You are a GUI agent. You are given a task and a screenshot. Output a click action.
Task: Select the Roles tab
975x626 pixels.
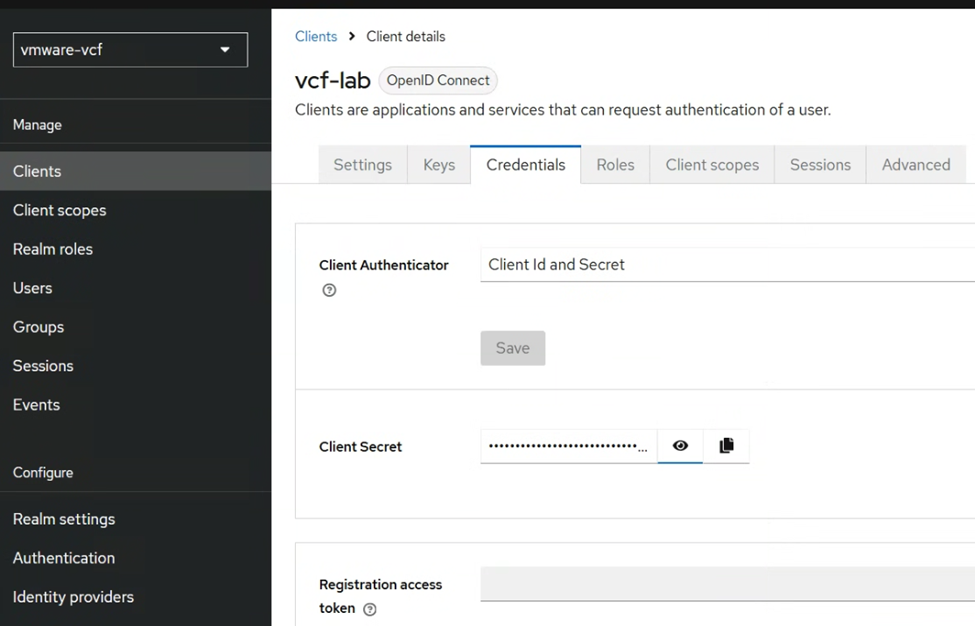click(x=615, y=165)
